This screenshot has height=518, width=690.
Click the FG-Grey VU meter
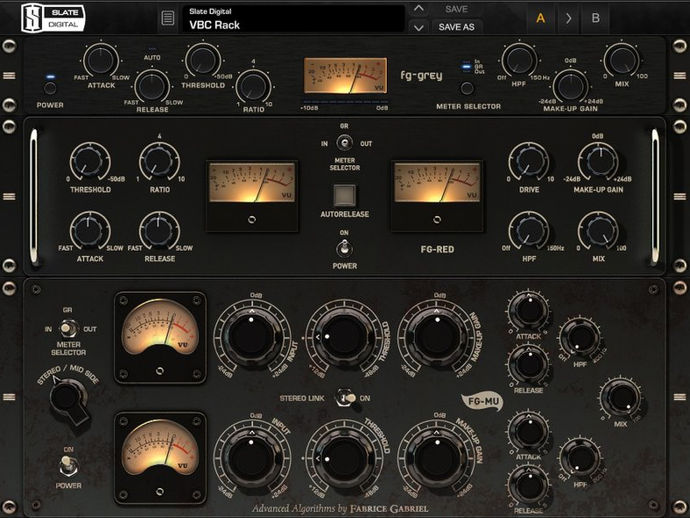[x=345, y=76]
